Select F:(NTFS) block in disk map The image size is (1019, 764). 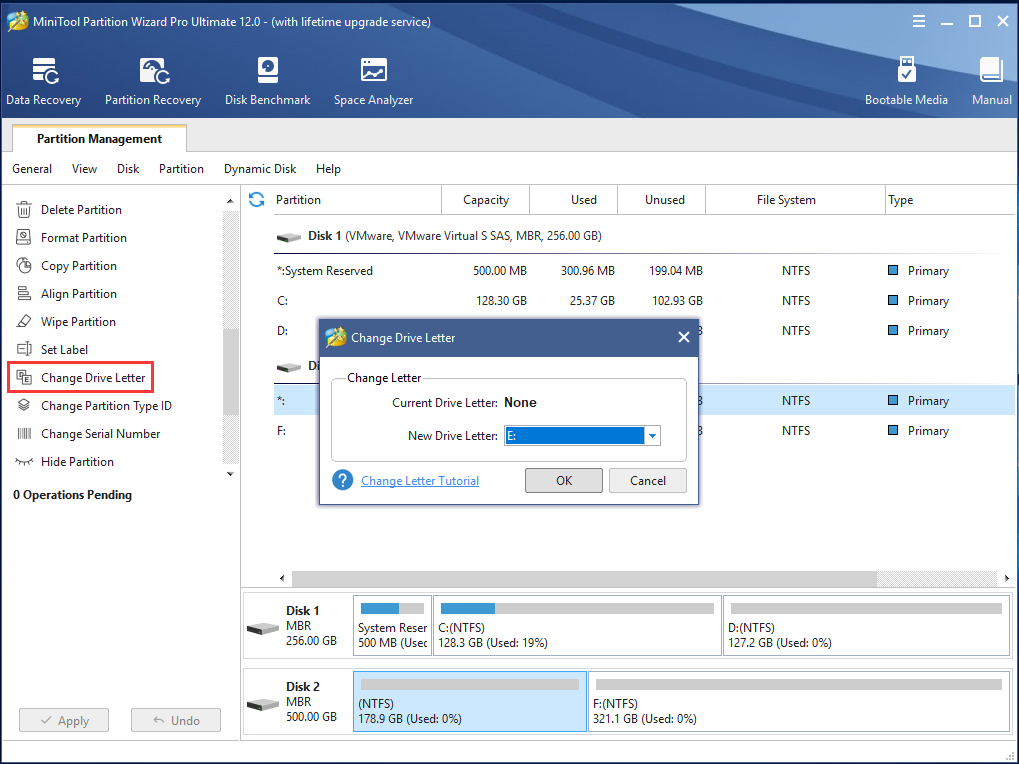(799, 702)
